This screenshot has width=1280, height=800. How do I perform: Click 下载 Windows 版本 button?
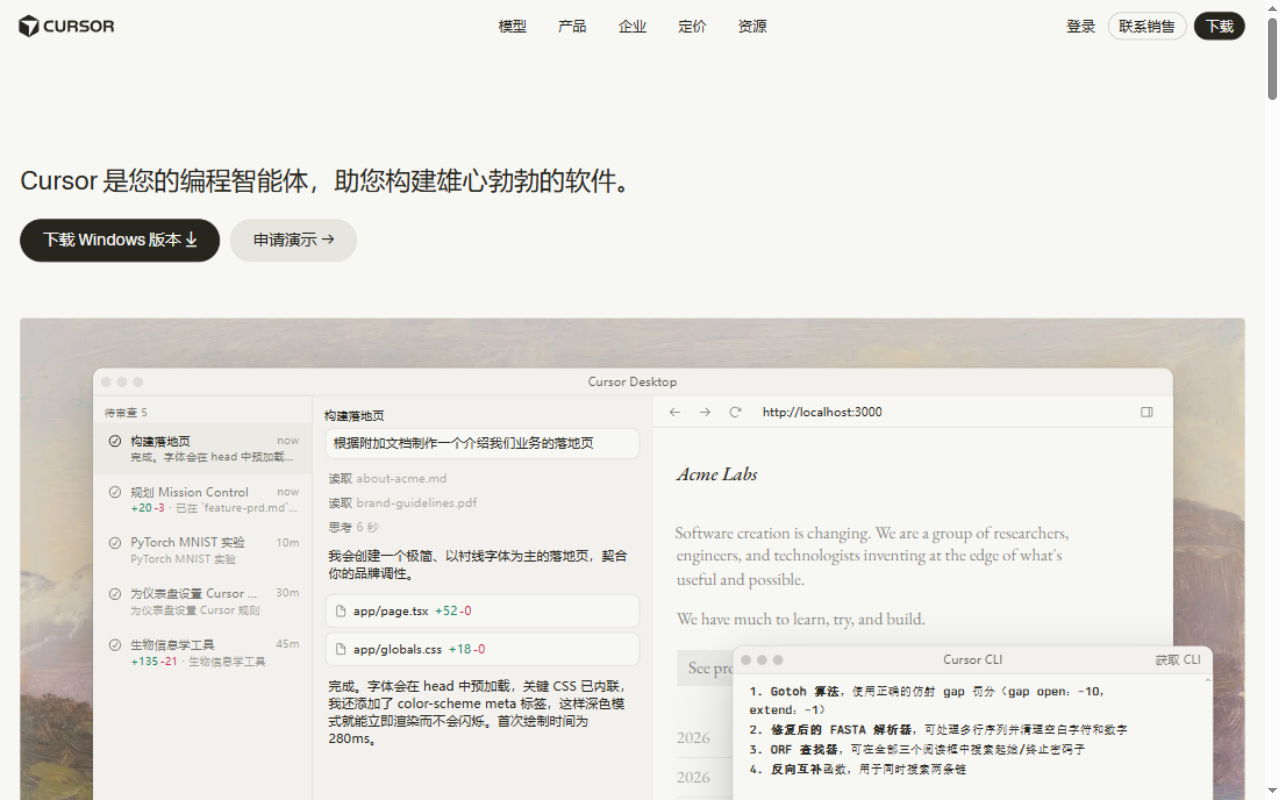pyautogui.click(x=120, y=240)
